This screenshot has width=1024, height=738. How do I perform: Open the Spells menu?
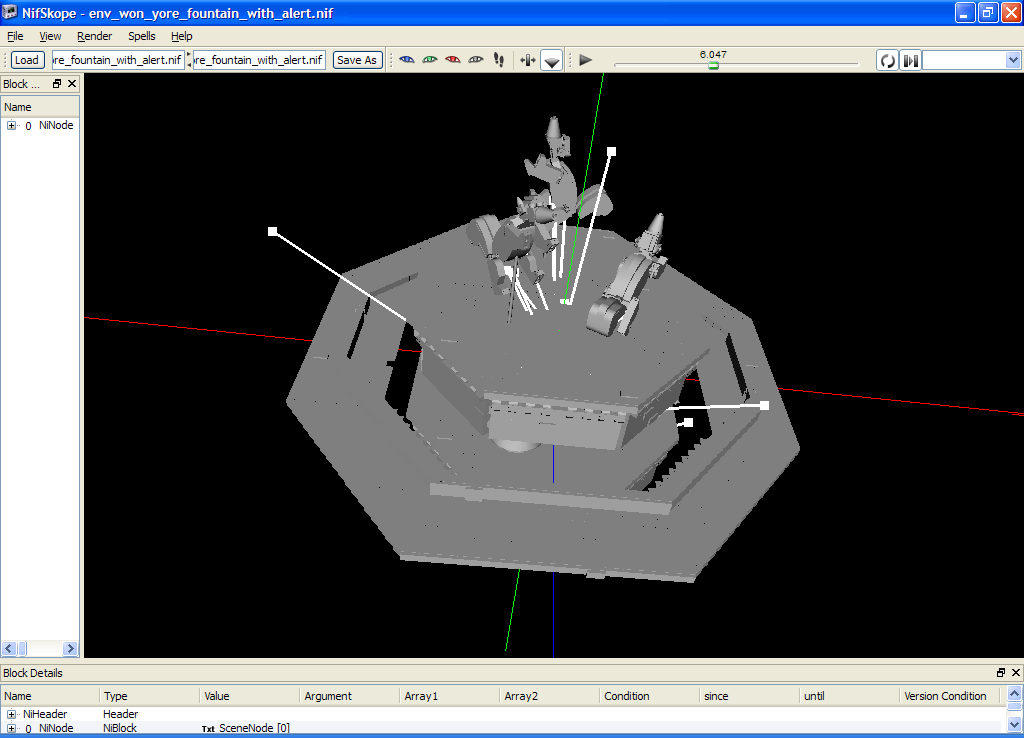point(141,36)
